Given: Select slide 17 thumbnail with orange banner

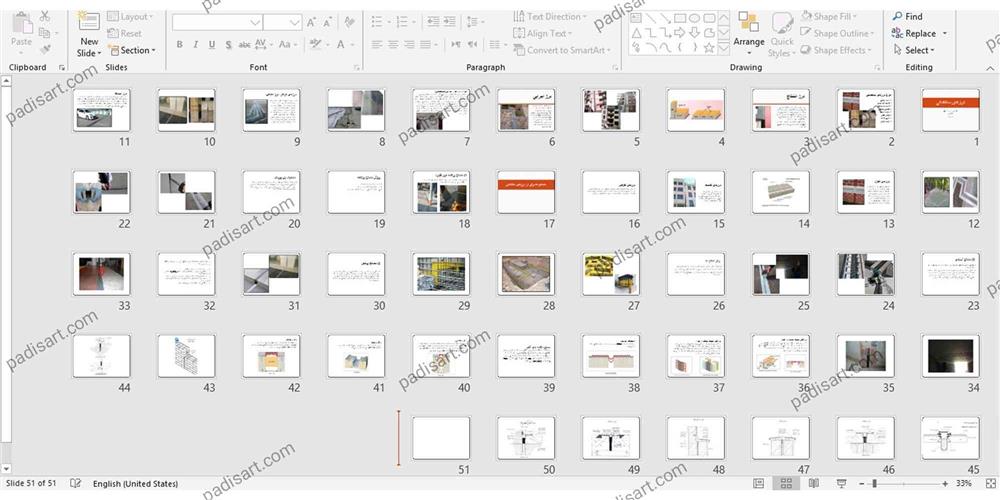Looking at the screenshot, I should [526, 191].
